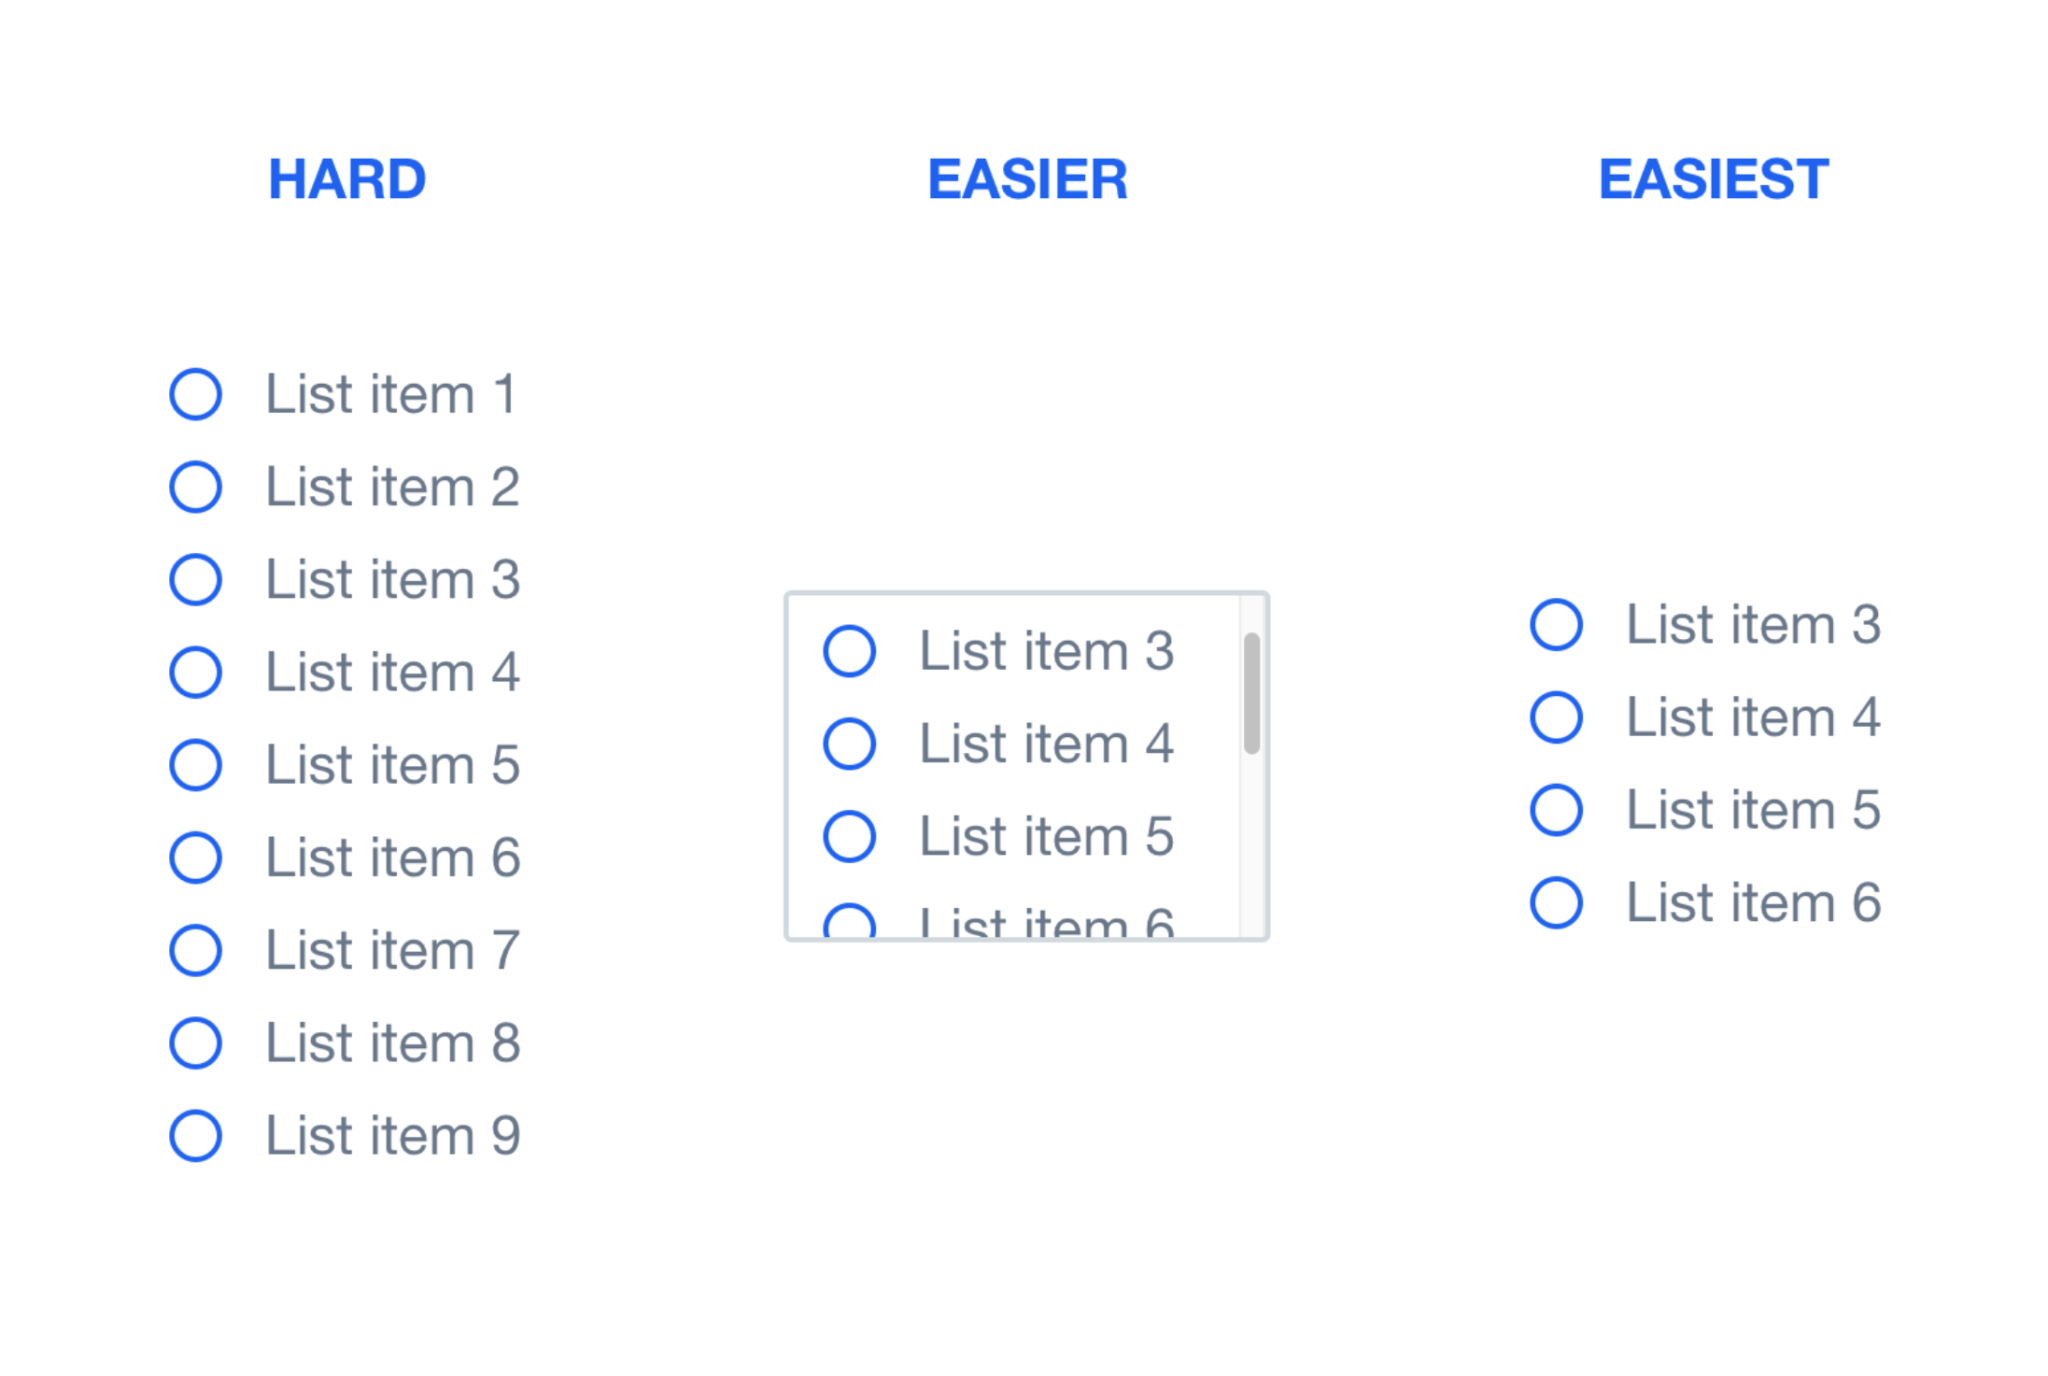Select List item 2 radio in HARD column
Viewport: 2048px width, 1376px height.
(x=195, y=487)
